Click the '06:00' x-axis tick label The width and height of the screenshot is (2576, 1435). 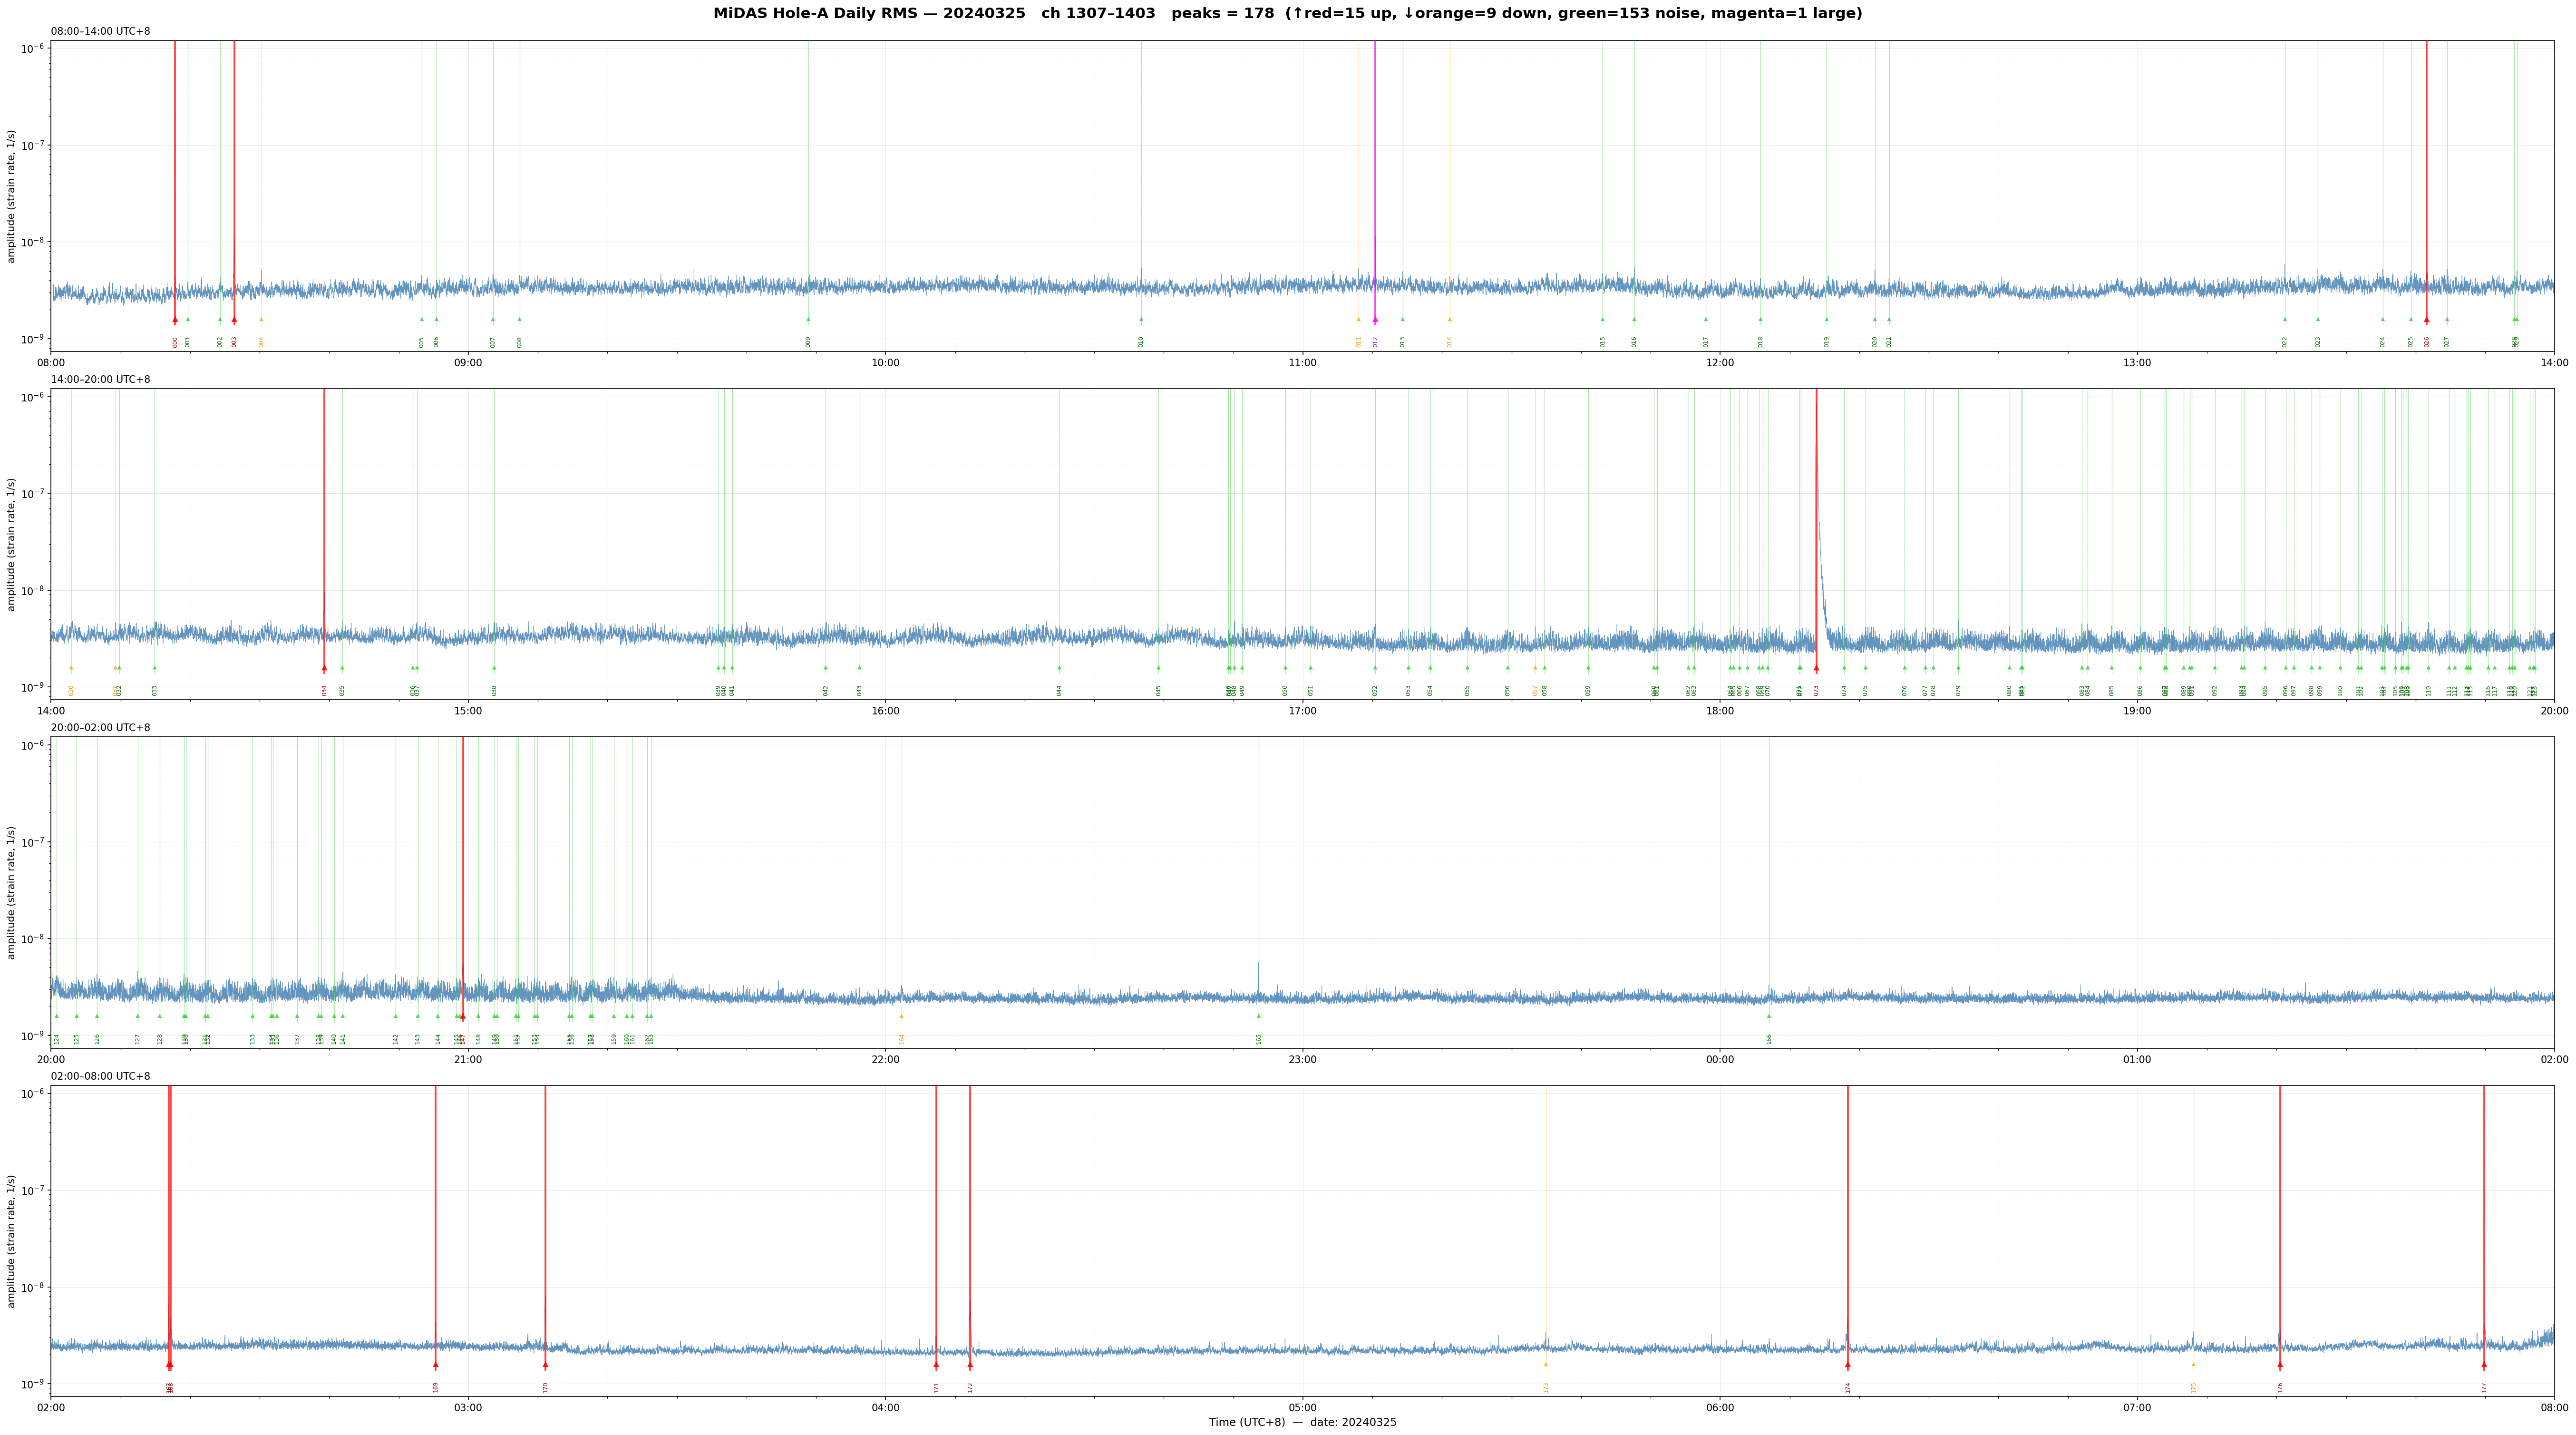[1720, 1408]
